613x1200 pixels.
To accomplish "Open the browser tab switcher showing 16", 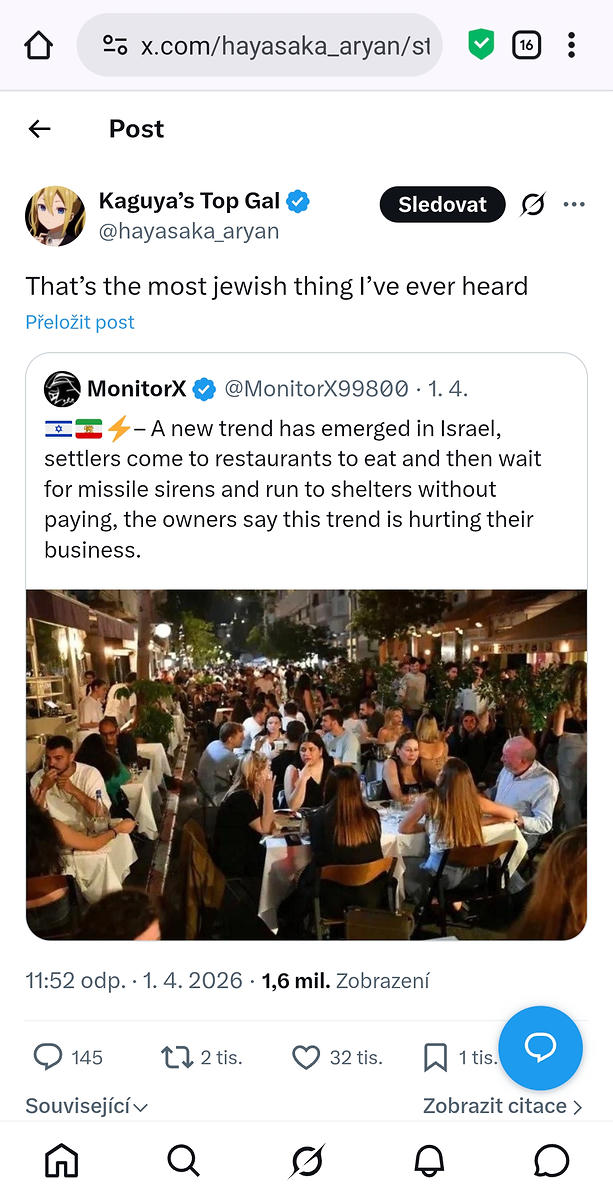I will tap(526, 45).
